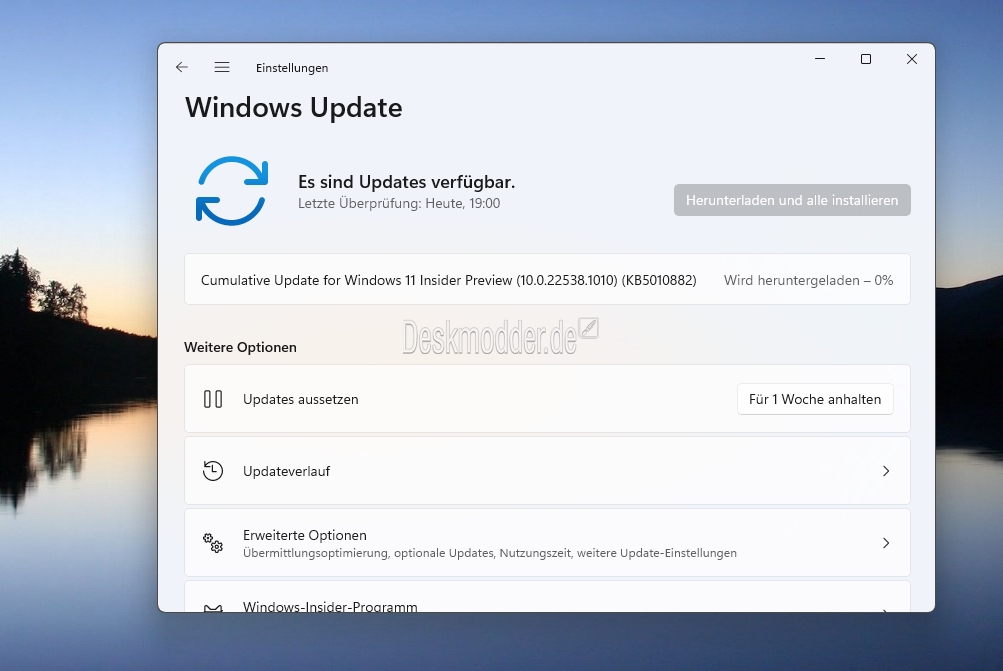Pause updates with Für 1 Woche anhalten
This screenshot has width=1003, height=671.
(x=815, y=399)
